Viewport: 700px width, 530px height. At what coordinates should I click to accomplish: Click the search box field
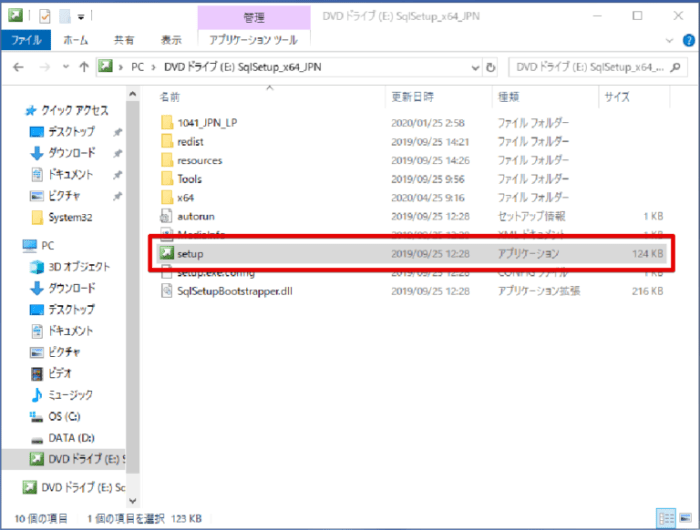tap(598, 67)
